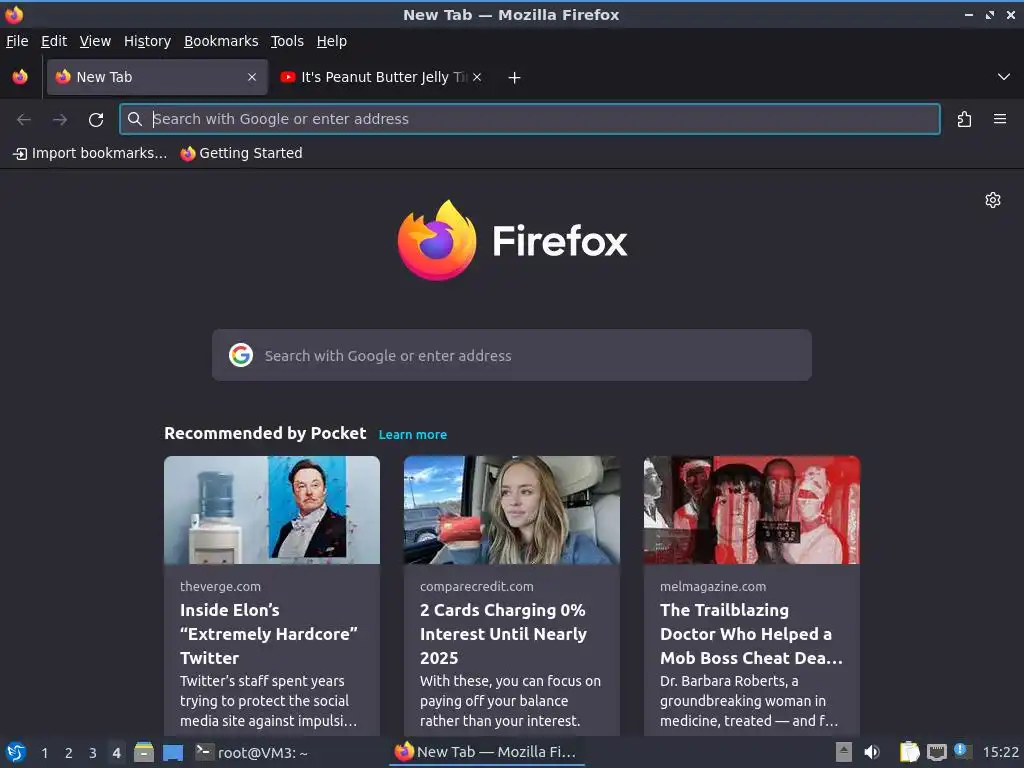Switch to It's Peanut Butter Jelly tab
Image resolution: width=1024 pixels, height=768 pixels.
[382, 77]
